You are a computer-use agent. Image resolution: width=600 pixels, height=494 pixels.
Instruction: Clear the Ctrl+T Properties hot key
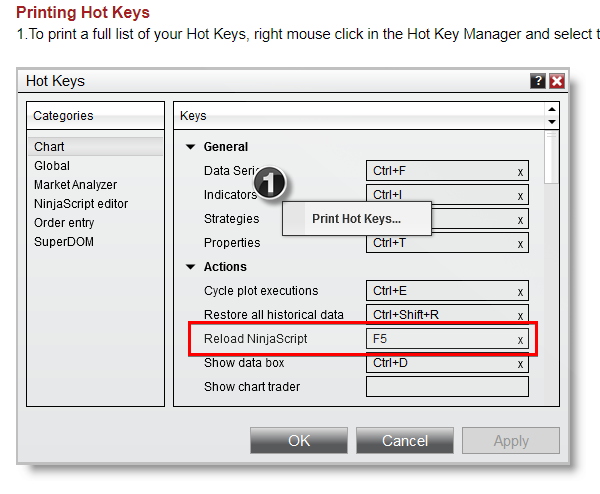[520, 243]
